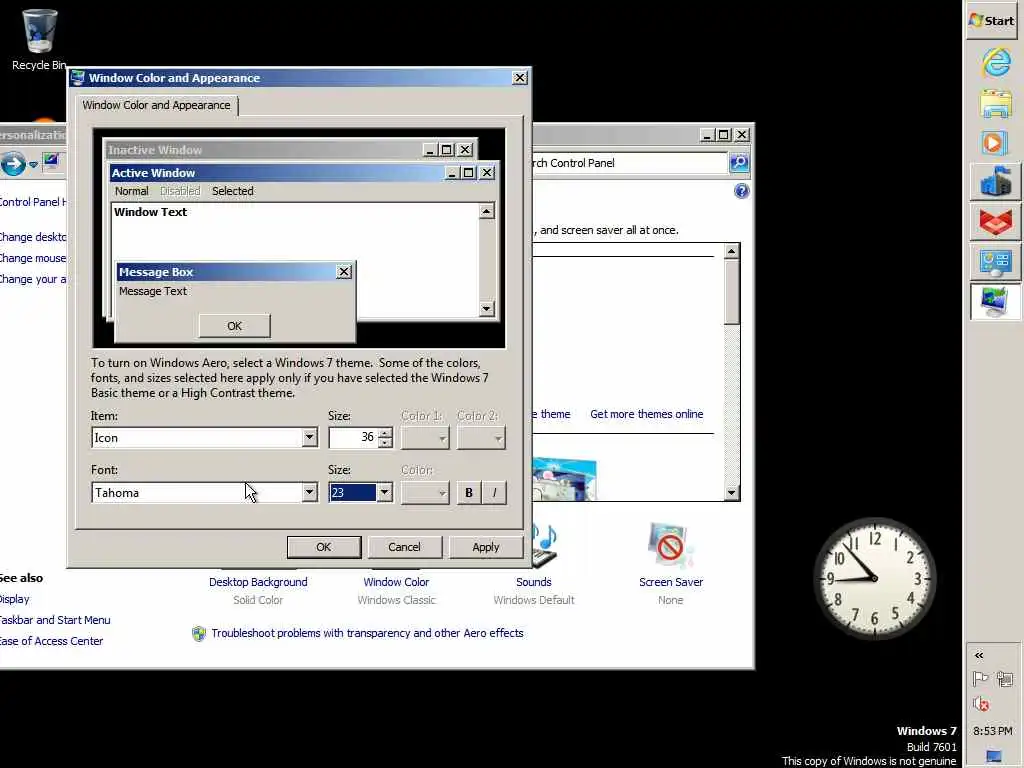Click the Apply button
Viewport: 1024px width, 768px height.
(486, 547)
